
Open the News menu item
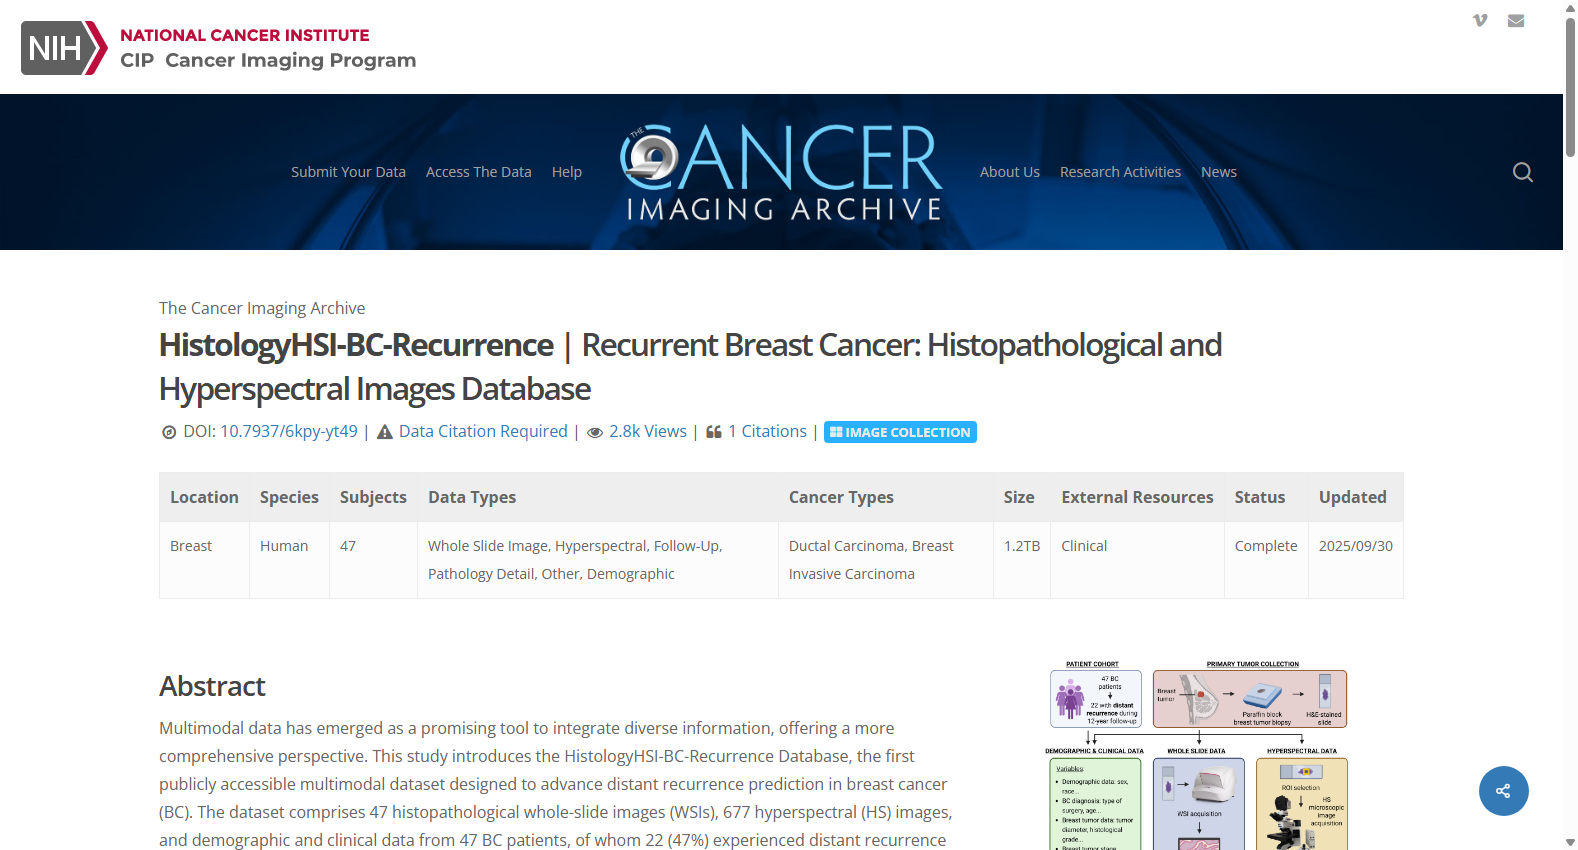[x=1219, y=172]
